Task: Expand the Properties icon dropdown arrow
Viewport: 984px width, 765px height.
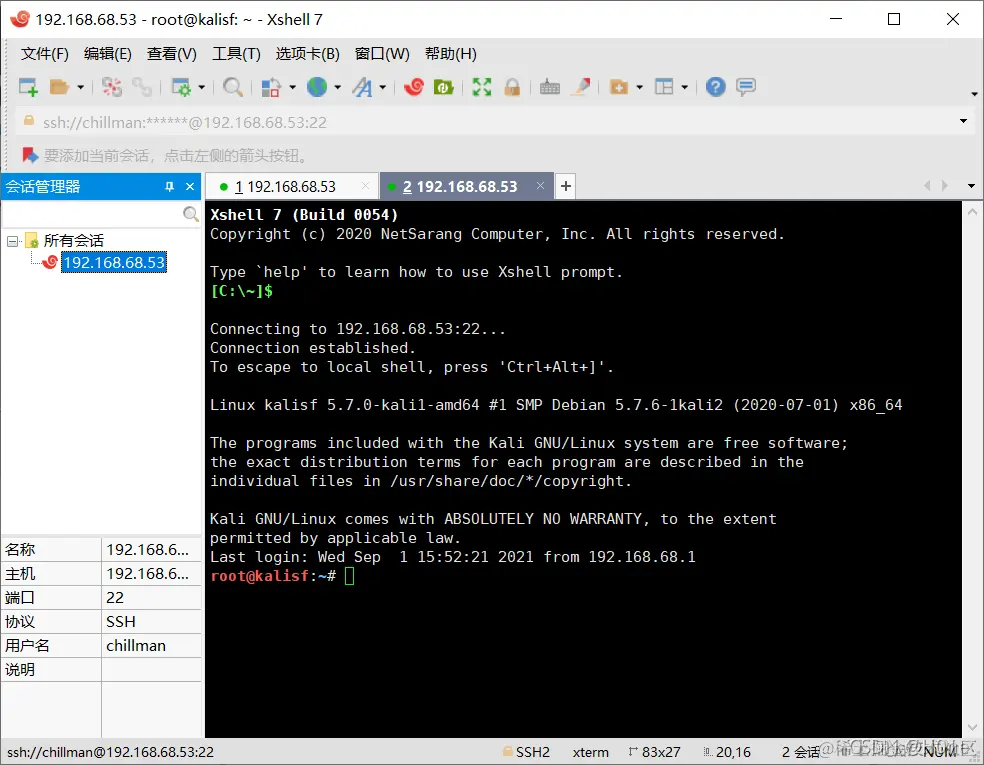Action: coord(201,87)
